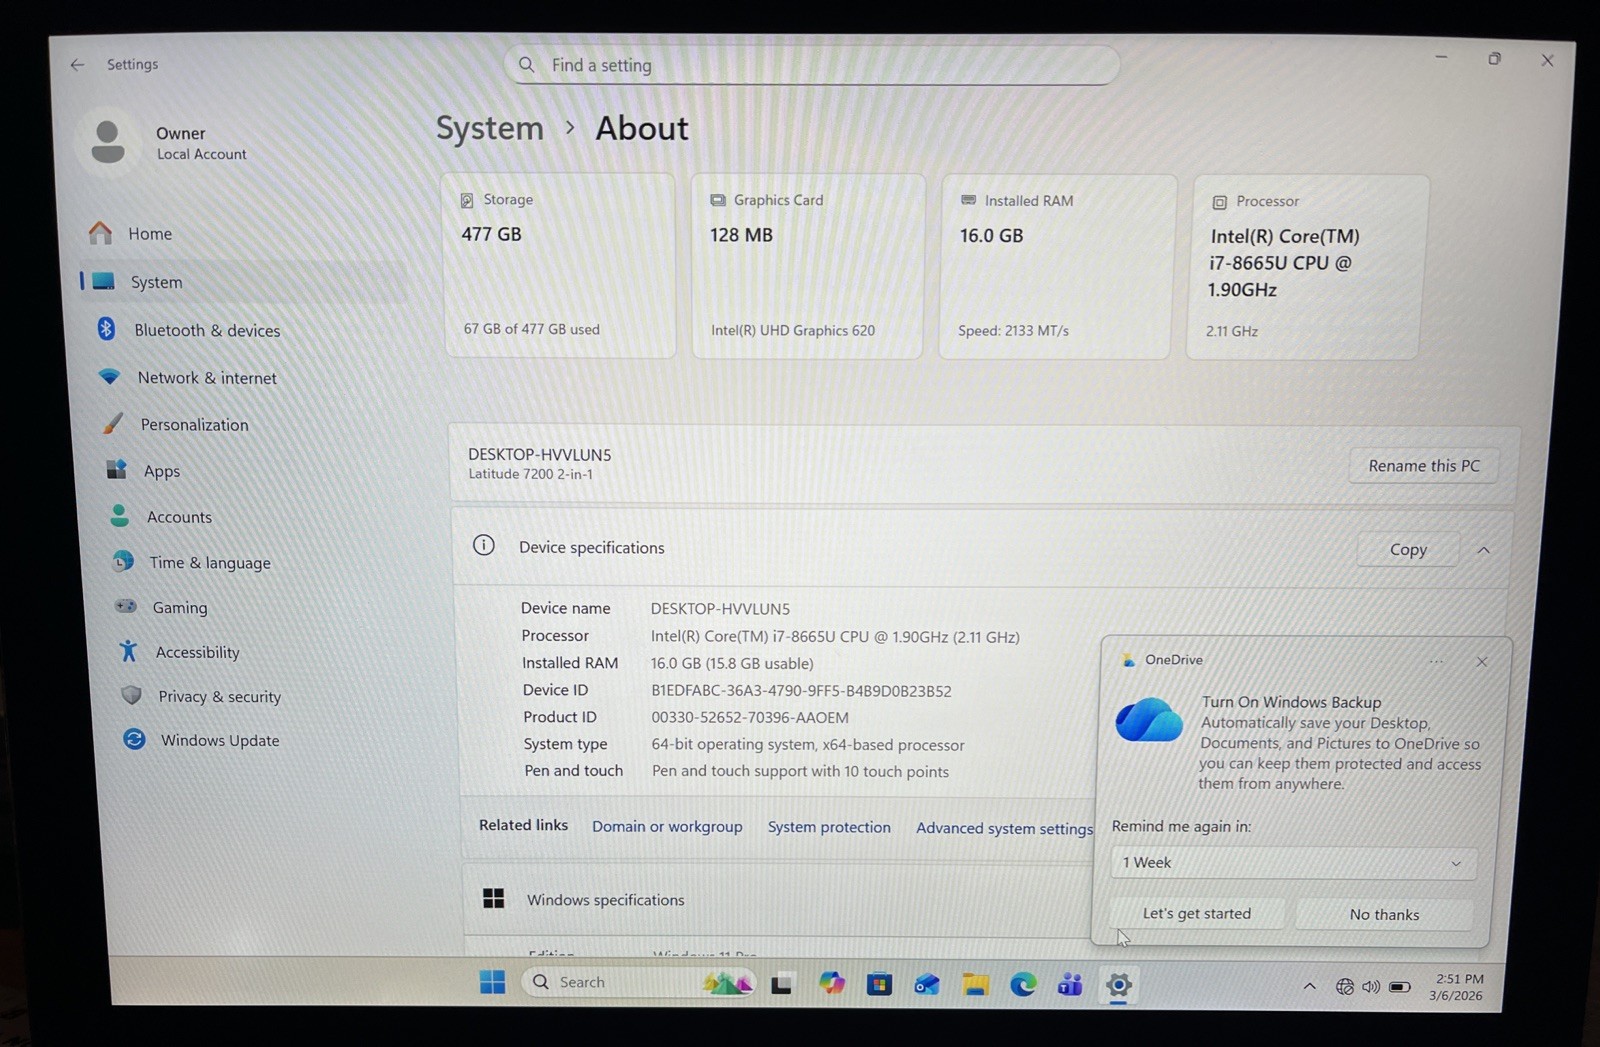Click the OneDrive cloud icon

pos(1149,720)
